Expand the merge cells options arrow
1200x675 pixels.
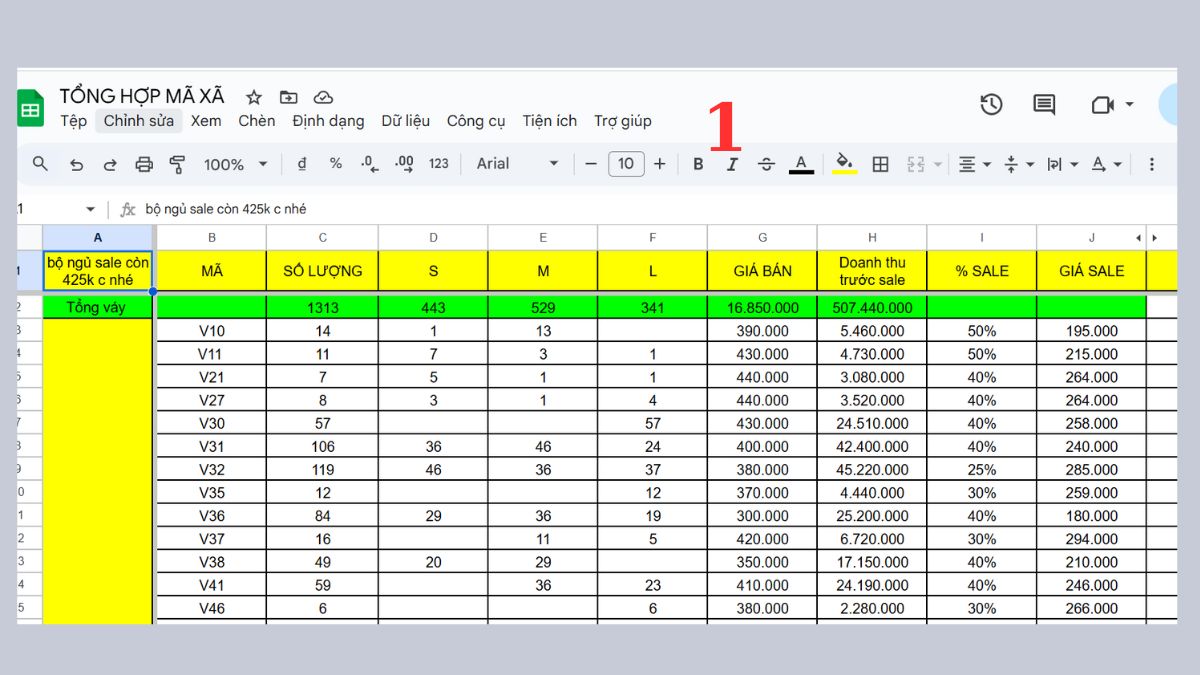pos(938,164)
